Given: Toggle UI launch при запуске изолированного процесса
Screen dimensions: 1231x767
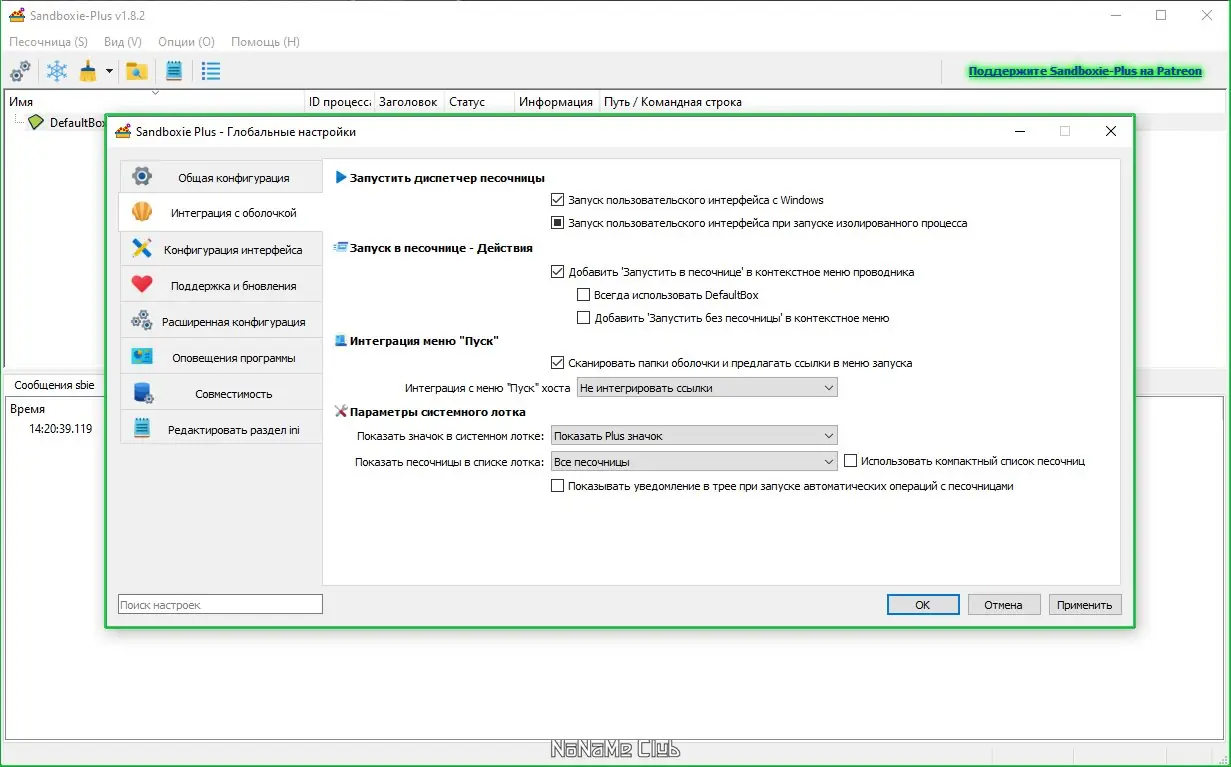Looking at the screenshot, I should [x=558, y=223].
